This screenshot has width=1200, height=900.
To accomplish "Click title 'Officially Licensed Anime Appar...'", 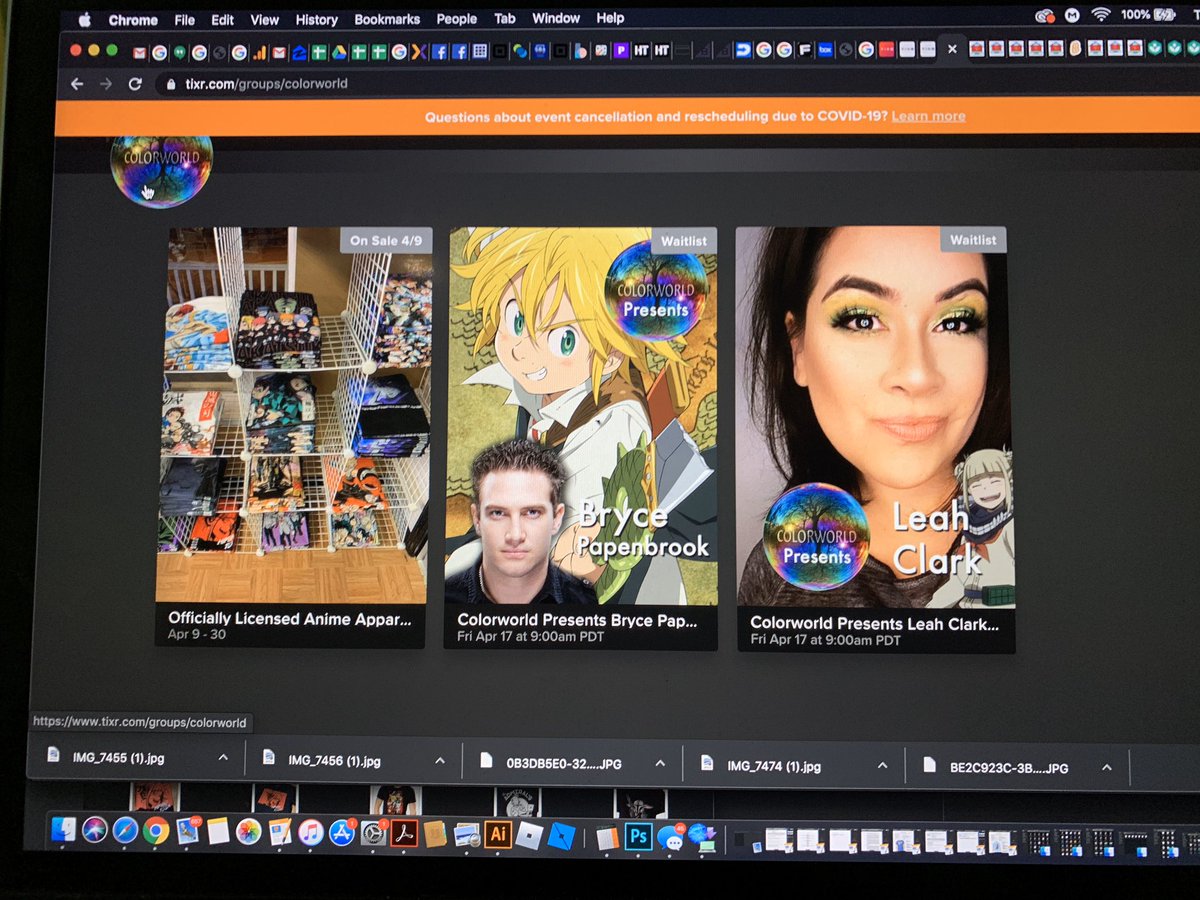I will click(290, 618).
